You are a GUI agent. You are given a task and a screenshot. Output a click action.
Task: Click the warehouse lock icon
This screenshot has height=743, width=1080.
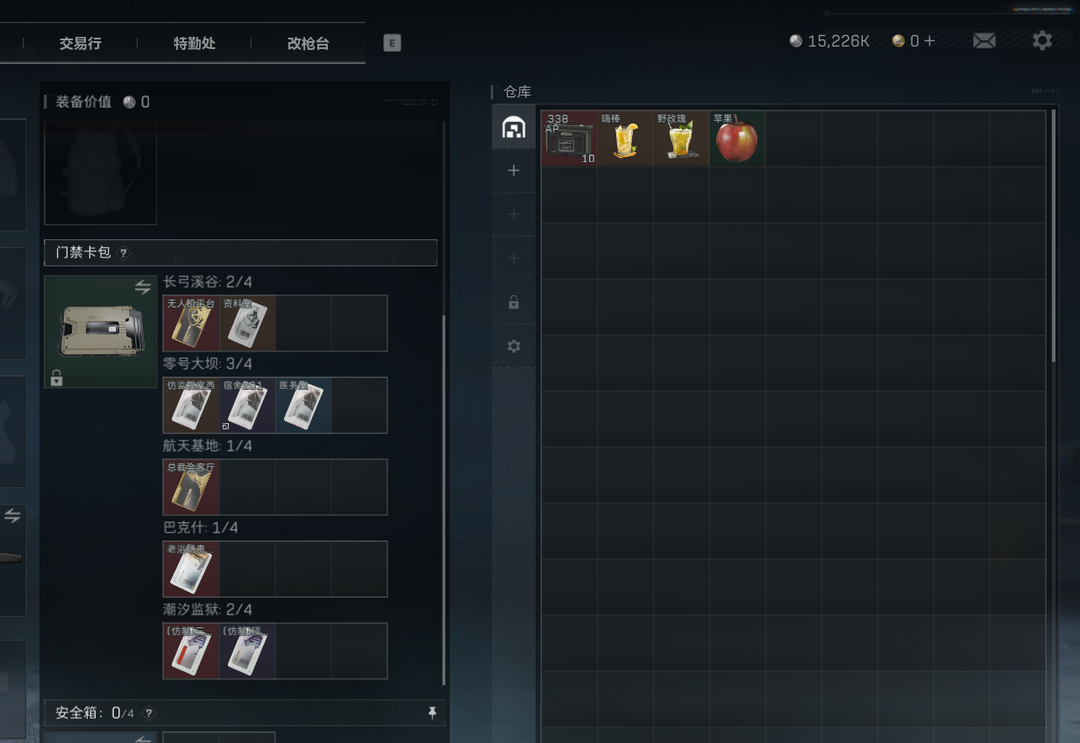(514, 302)
